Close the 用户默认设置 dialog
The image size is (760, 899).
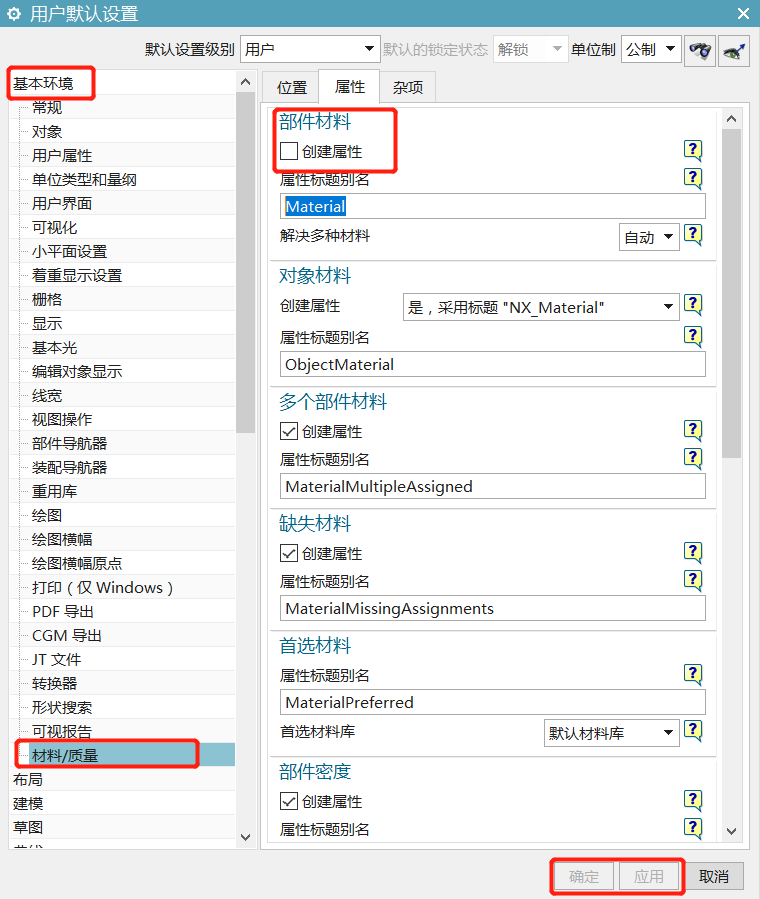(743, 13)
